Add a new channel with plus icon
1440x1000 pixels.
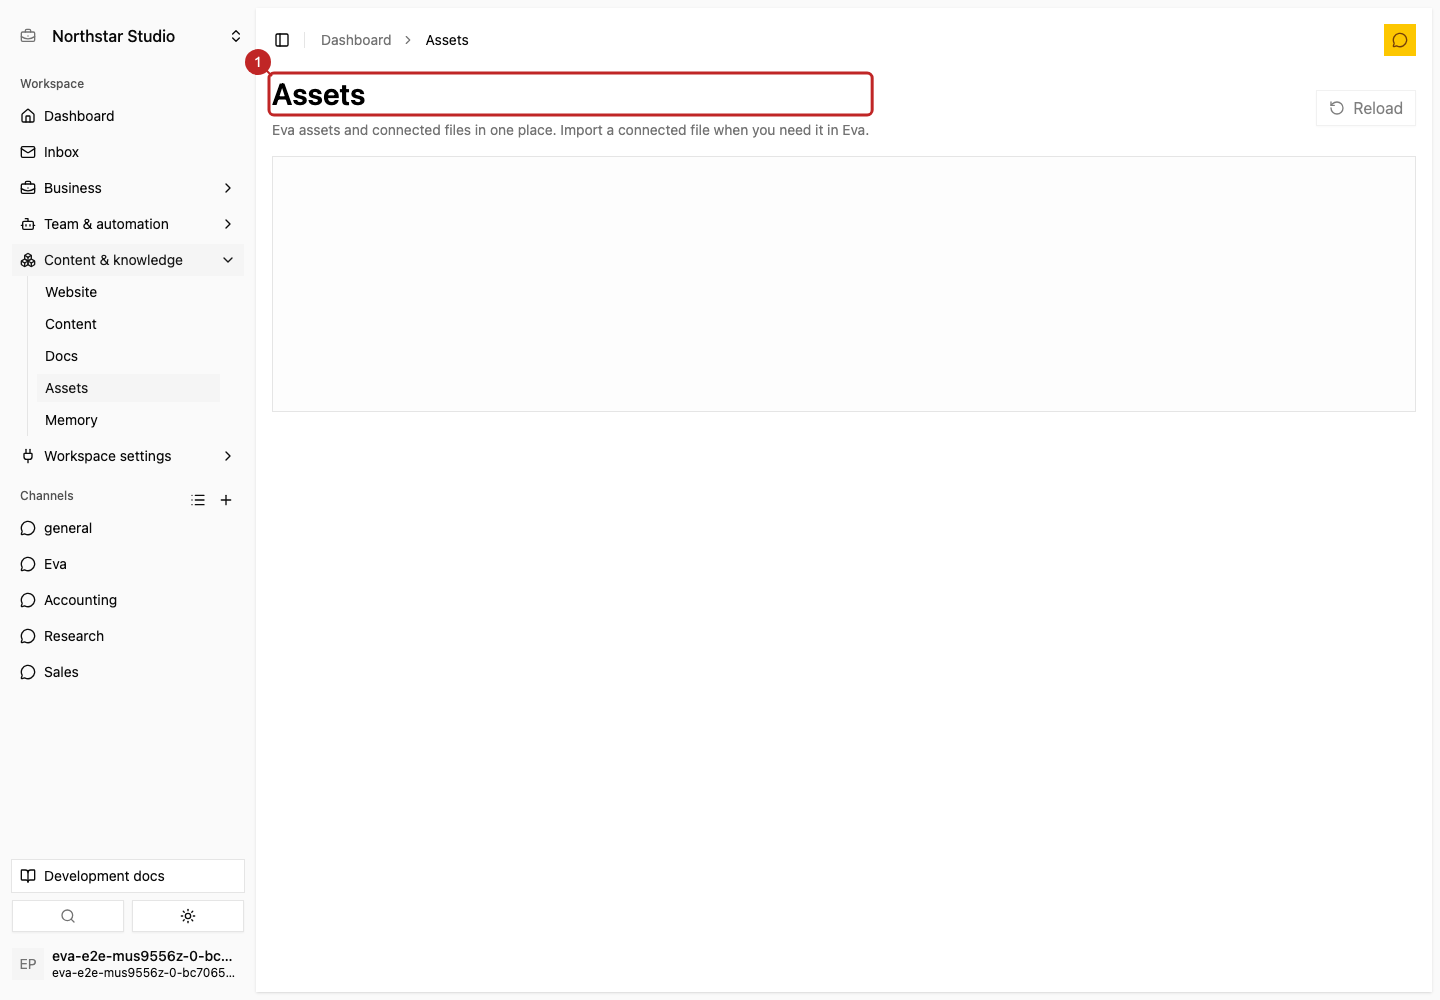click(x=226, y=500)
